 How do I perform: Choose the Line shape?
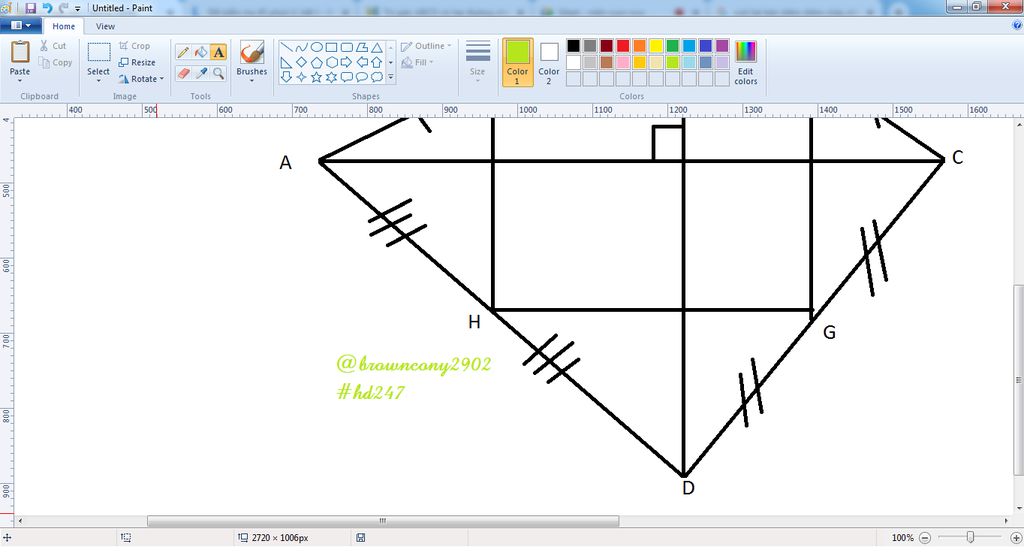click(x=286, y=48)
